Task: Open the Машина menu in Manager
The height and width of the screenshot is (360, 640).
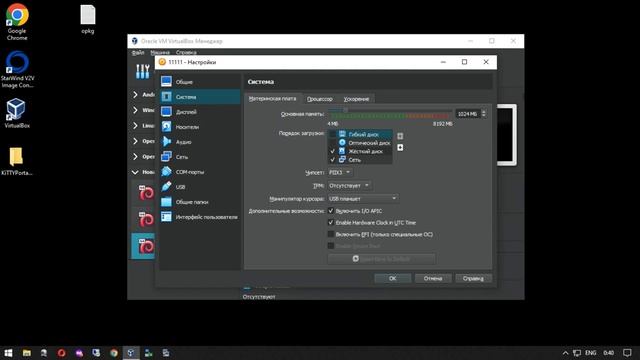Action: (x=160, y=53)
